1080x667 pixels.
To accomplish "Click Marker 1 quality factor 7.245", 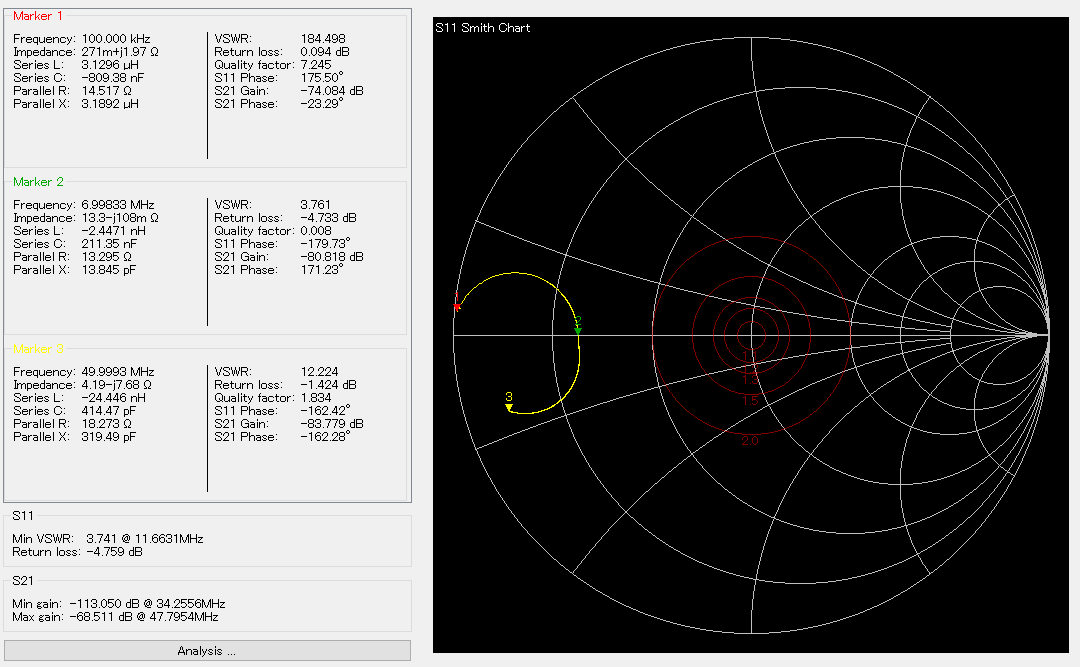I will (x=316, y=65).
